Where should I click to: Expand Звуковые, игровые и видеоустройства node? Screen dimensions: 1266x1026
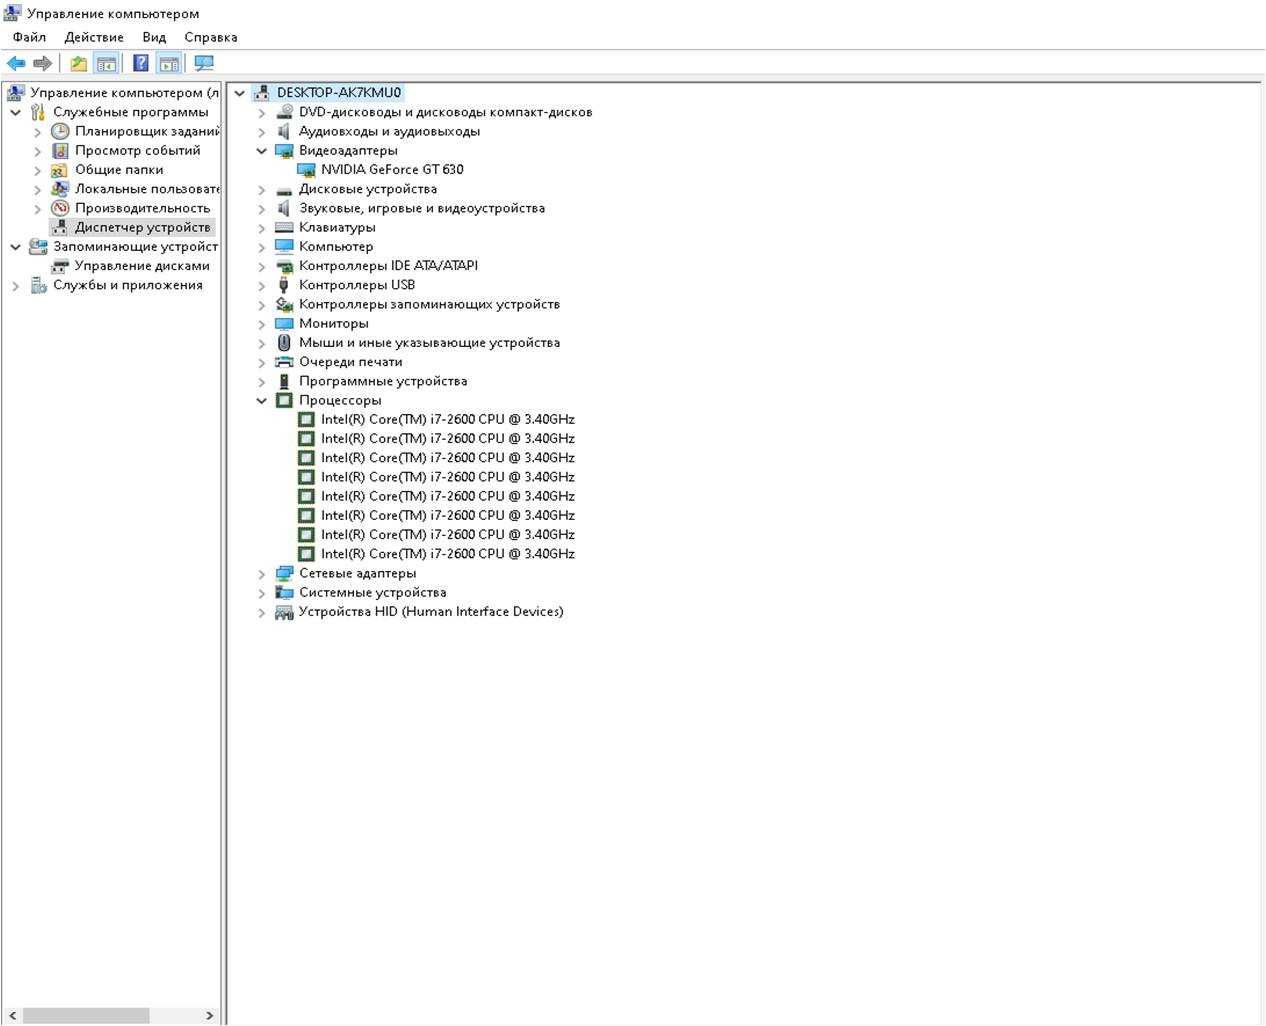(262, 208)
